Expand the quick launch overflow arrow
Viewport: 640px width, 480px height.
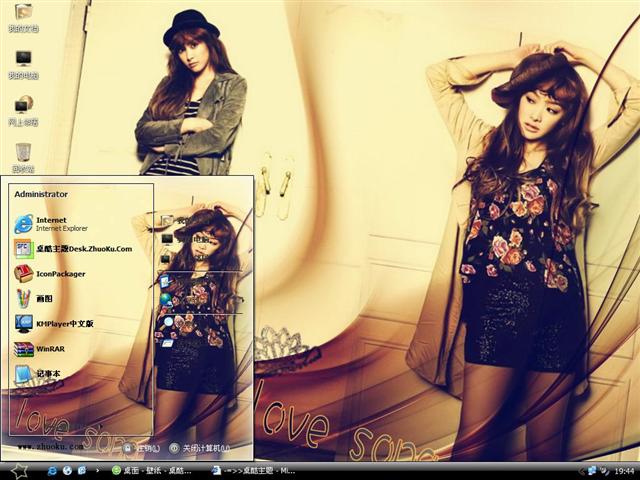click(x=97, y=471)
